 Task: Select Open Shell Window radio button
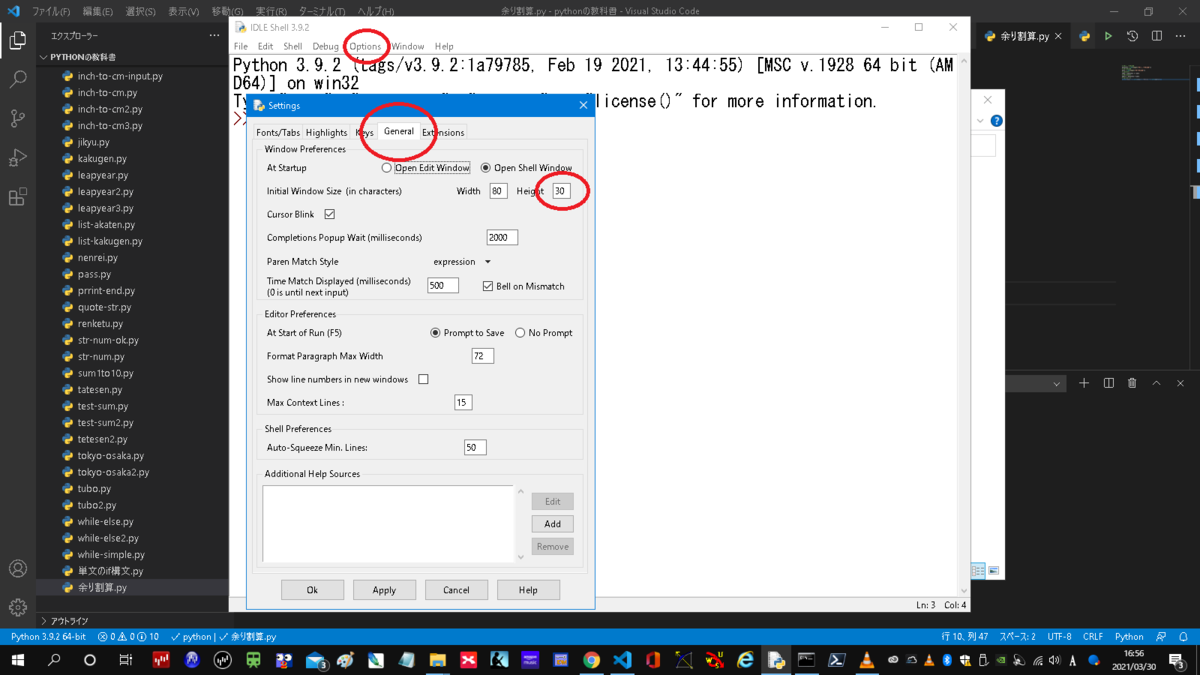click(x=485, y=168)
